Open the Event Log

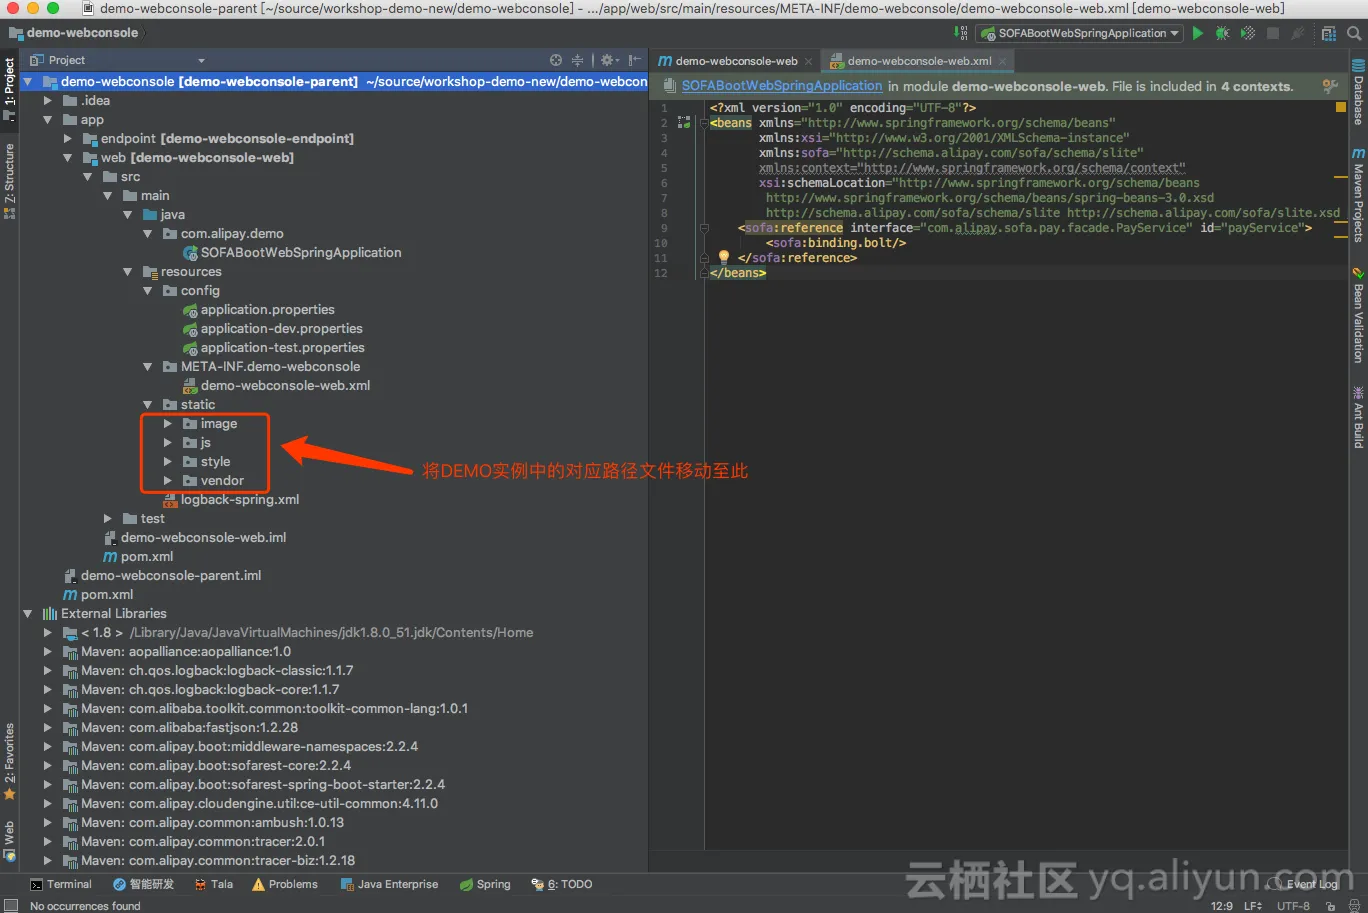(x=1304, y=884)
